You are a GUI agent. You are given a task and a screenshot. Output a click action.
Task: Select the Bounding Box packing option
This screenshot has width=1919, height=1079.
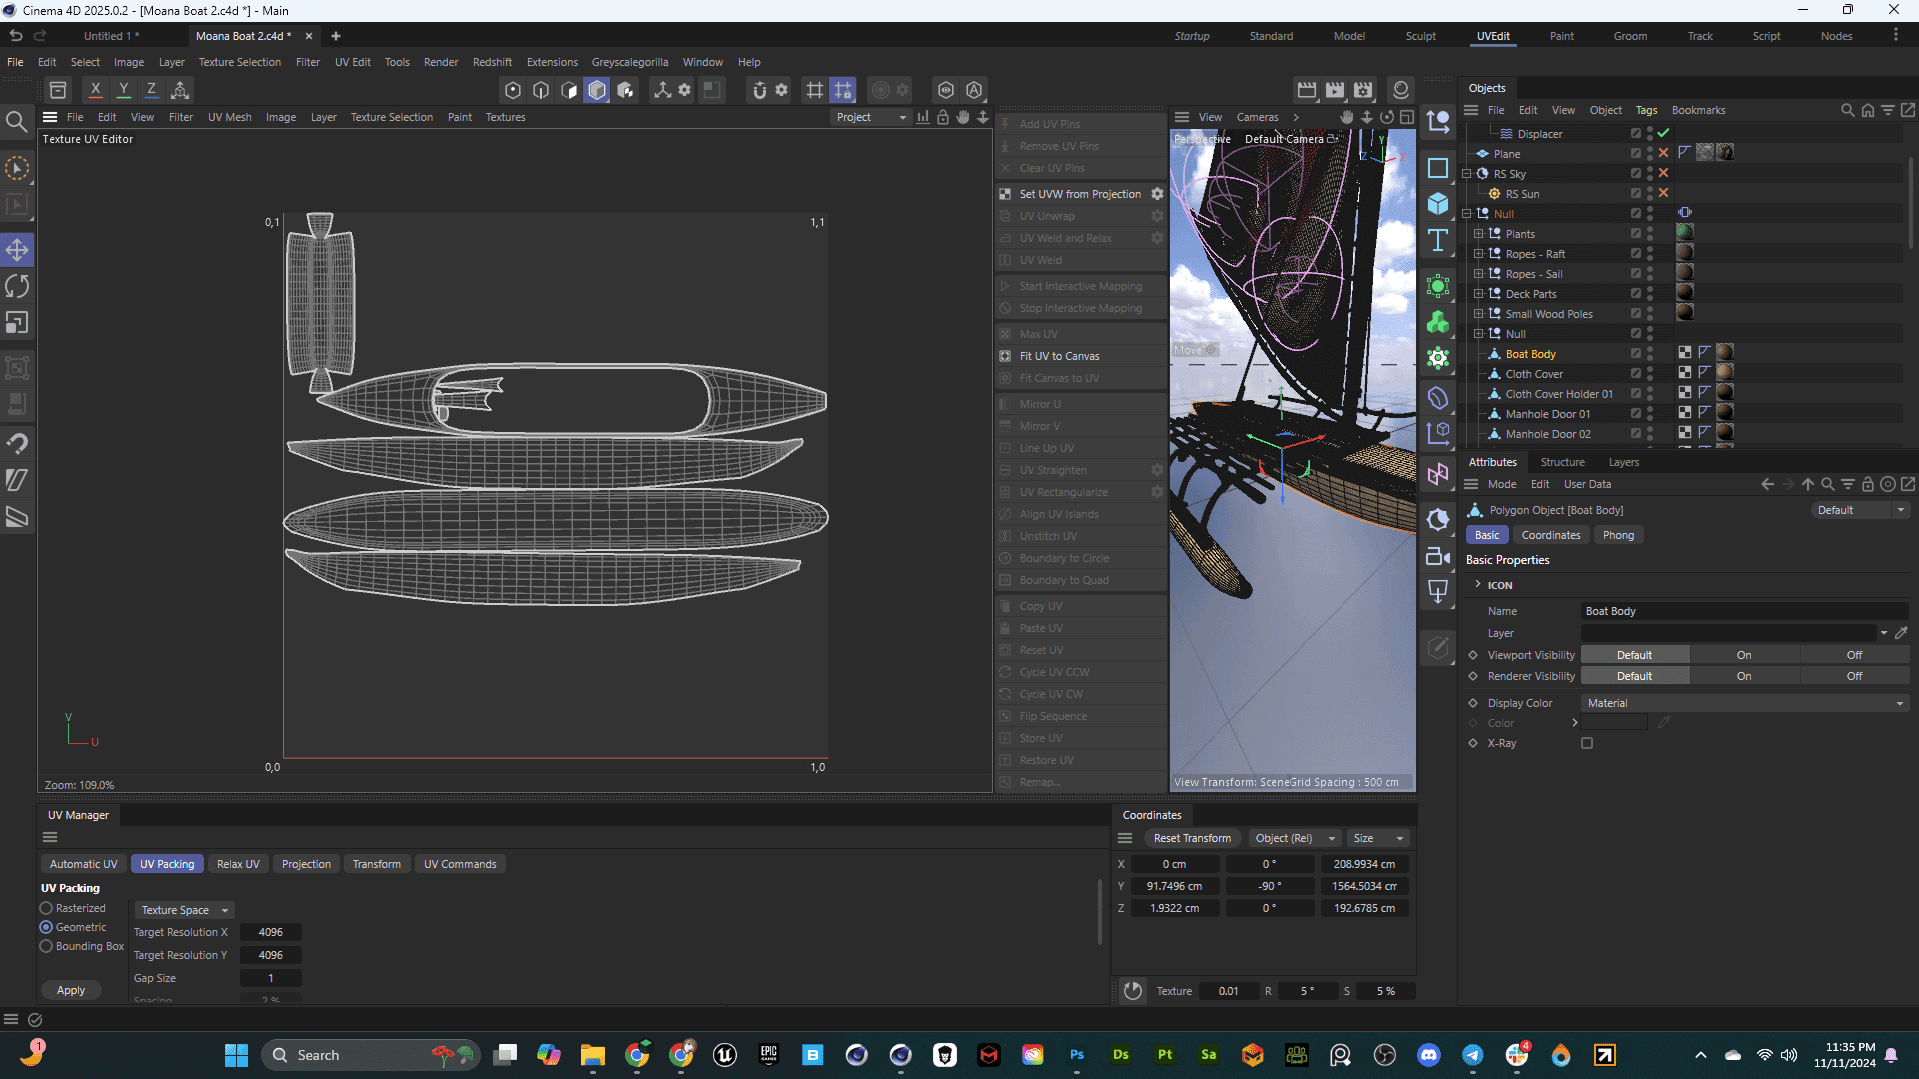(x=46, y=946)
